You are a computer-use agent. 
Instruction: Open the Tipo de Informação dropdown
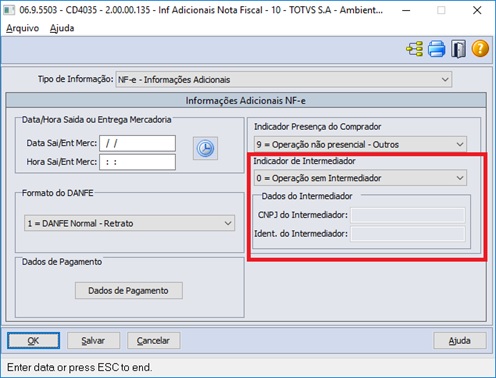coord(284,79)
